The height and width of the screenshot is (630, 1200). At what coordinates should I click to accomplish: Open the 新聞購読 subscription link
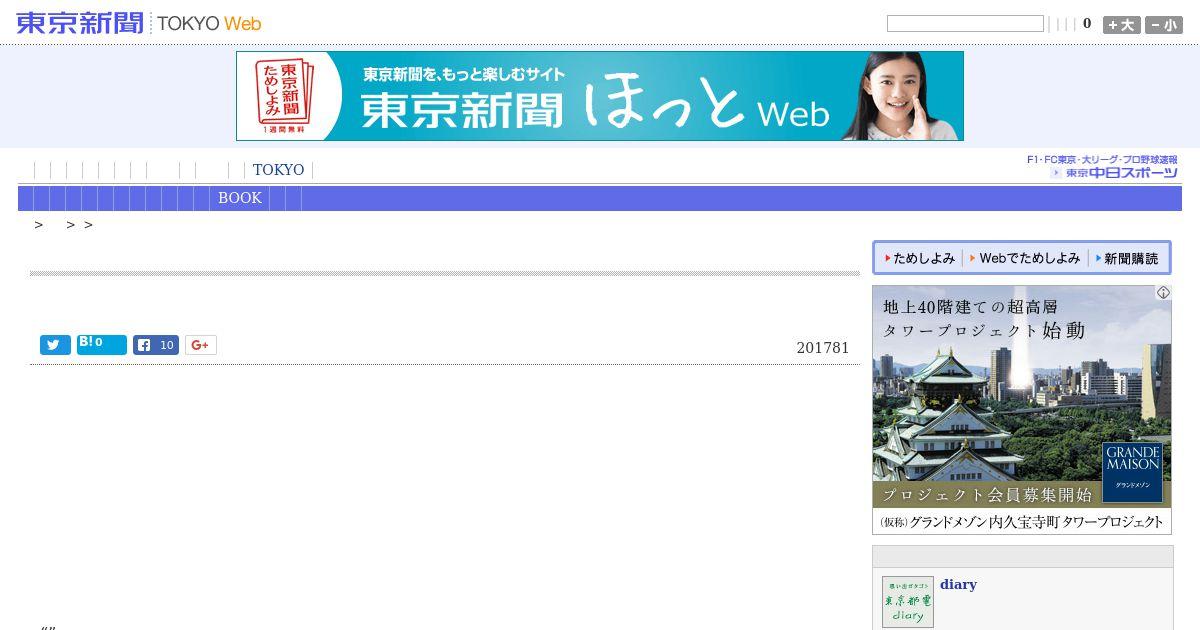pos(1127,258)
